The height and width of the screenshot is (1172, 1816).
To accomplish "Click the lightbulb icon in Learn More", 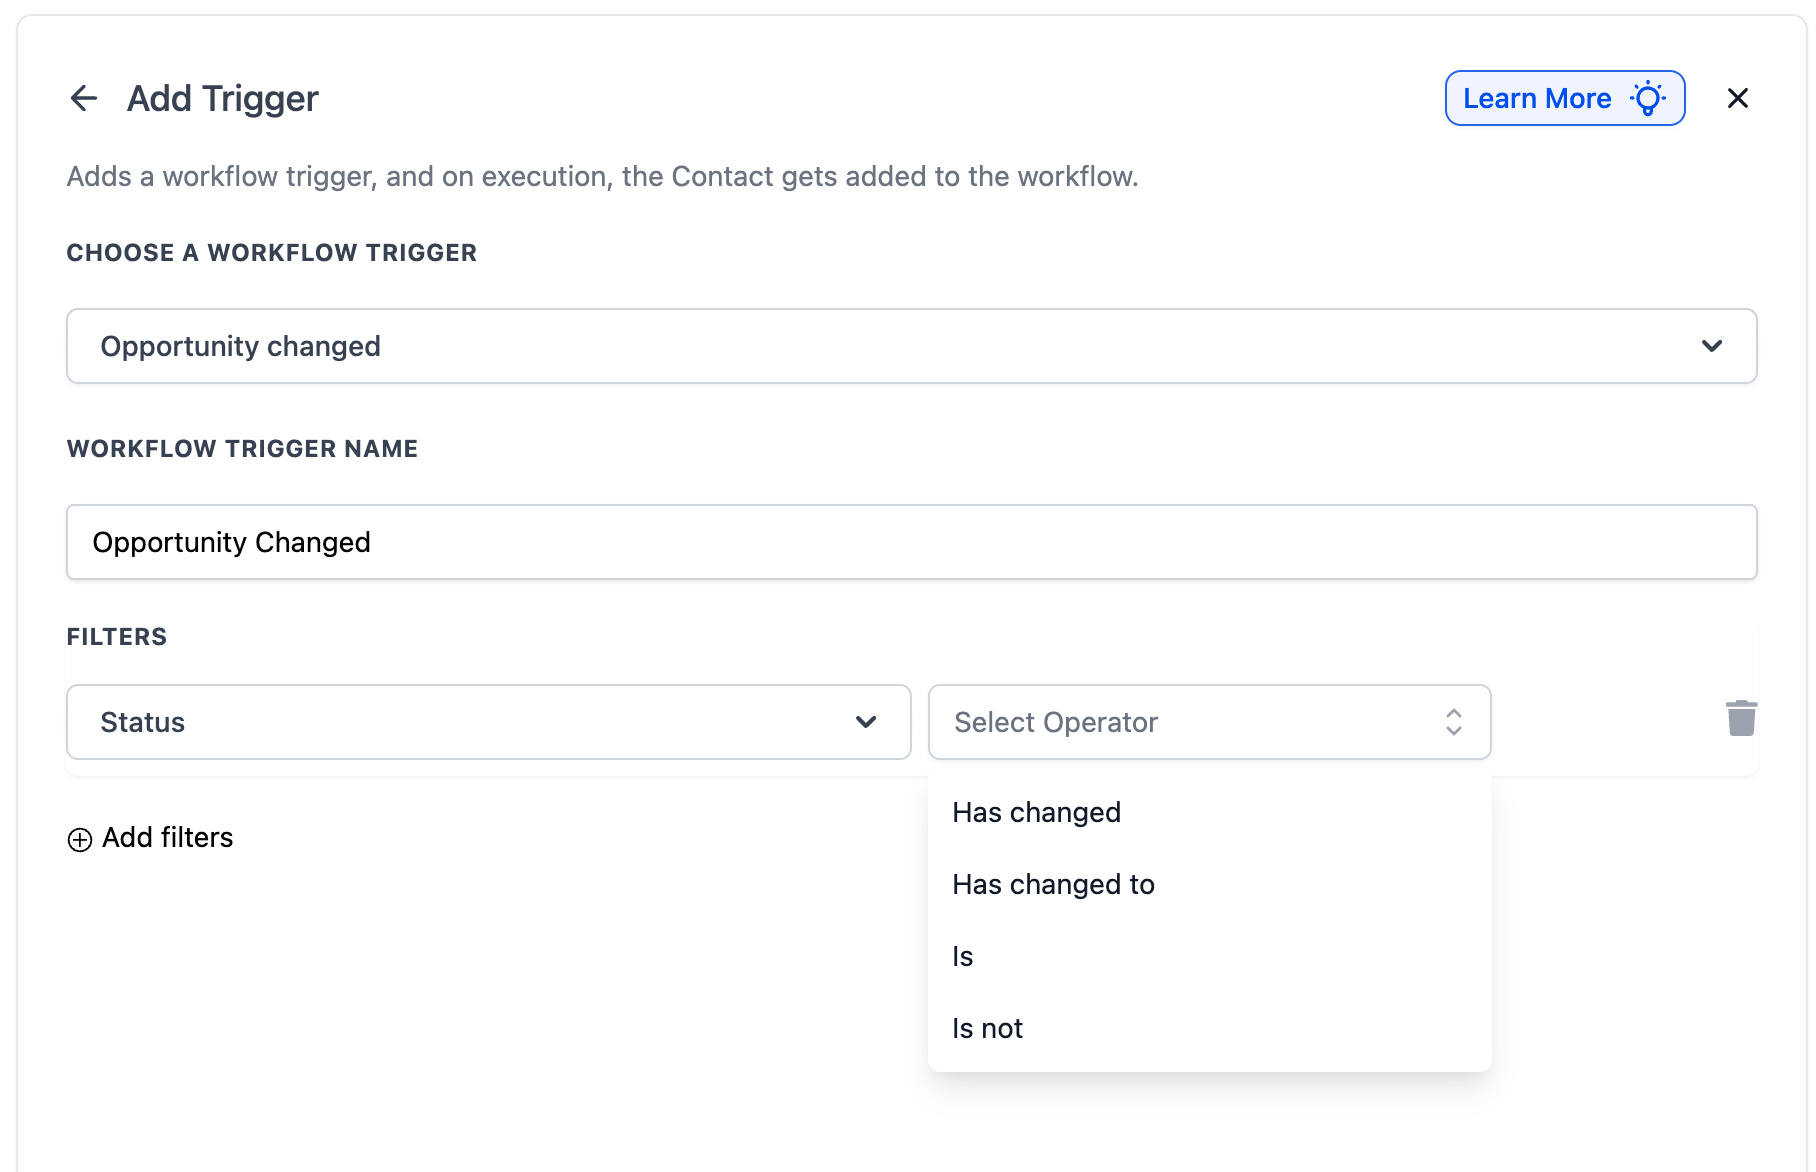I will pos(1648,98).
